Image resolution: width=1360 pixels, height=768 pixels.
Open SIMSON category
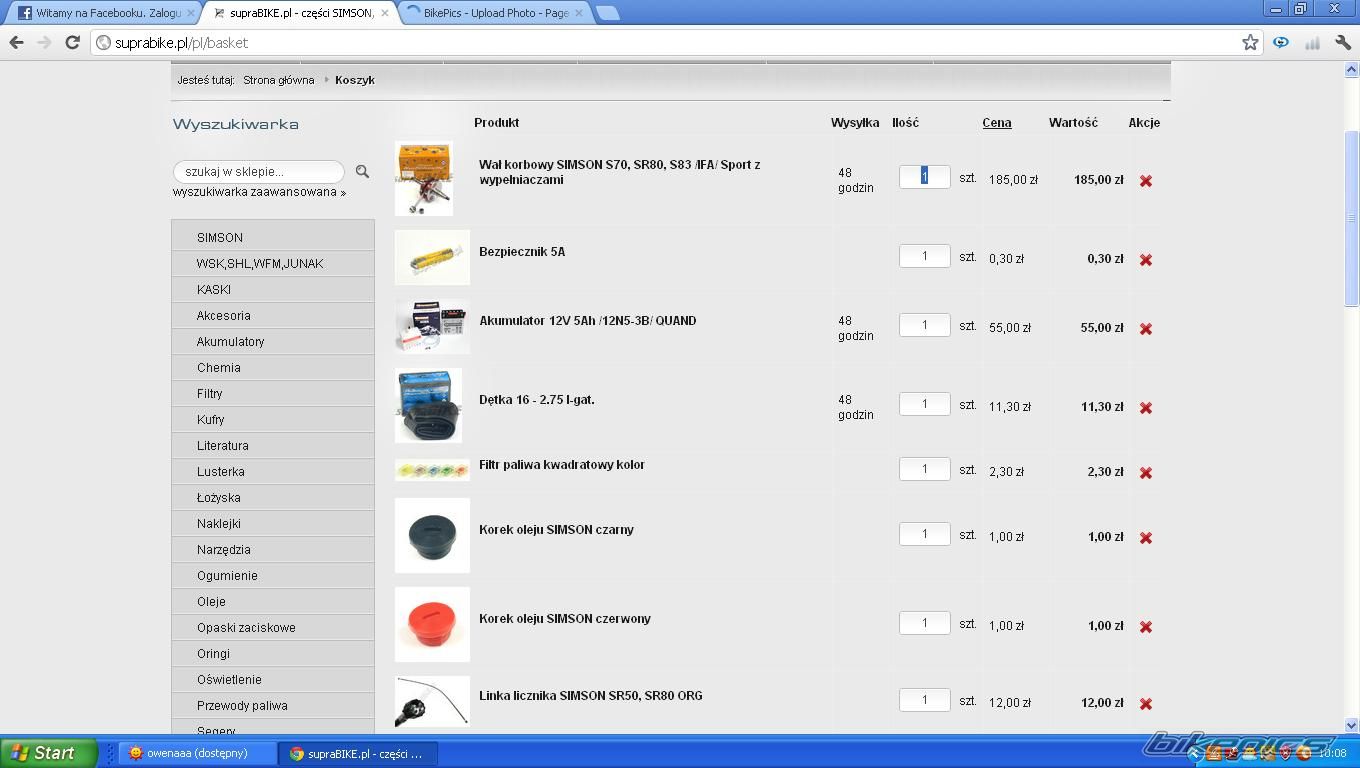click(x=273, y=238)
